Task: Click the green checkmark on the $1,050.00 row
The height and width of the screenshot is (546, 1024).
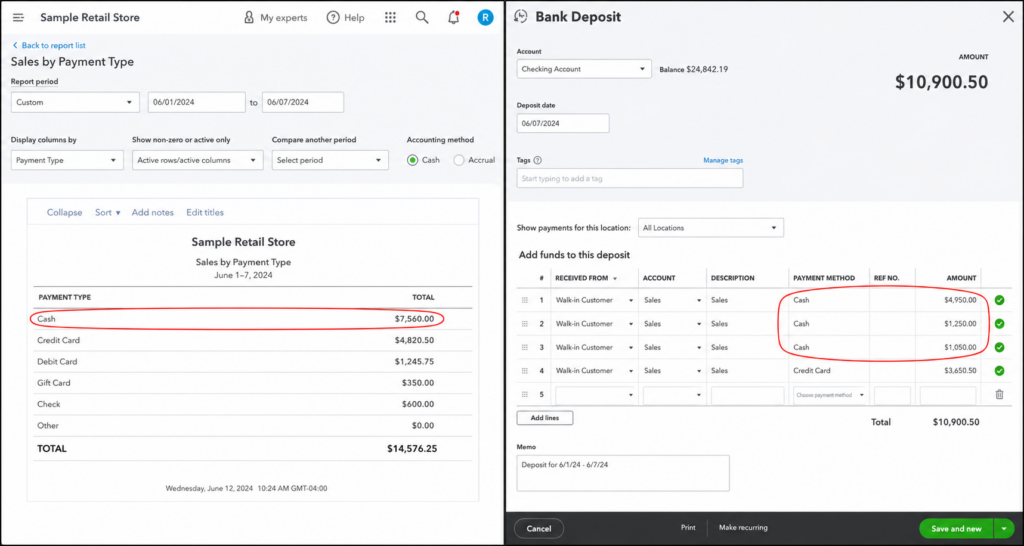Action: click(999, 347)
